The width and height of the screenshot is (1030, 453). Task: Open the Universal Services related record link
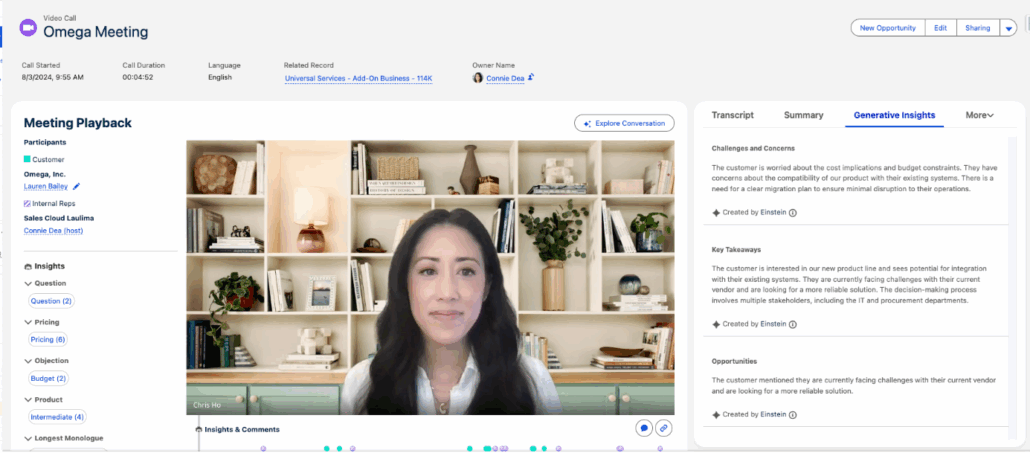[x=358, y=78]
